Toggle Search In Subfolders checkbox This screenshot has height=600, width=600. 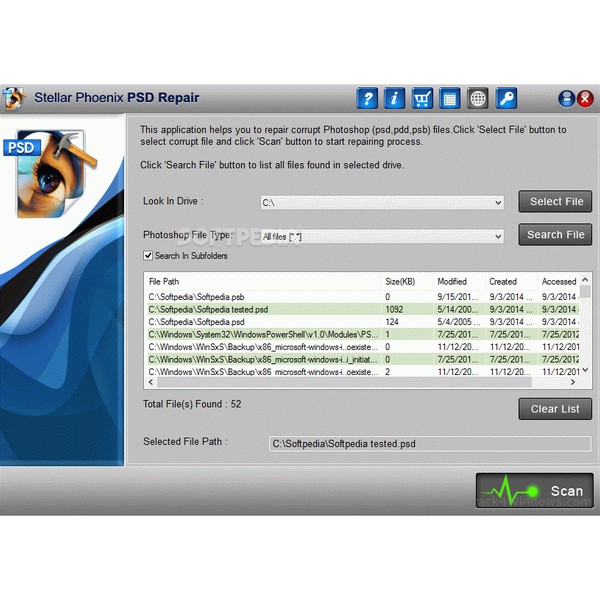click(x=148, y=256)
